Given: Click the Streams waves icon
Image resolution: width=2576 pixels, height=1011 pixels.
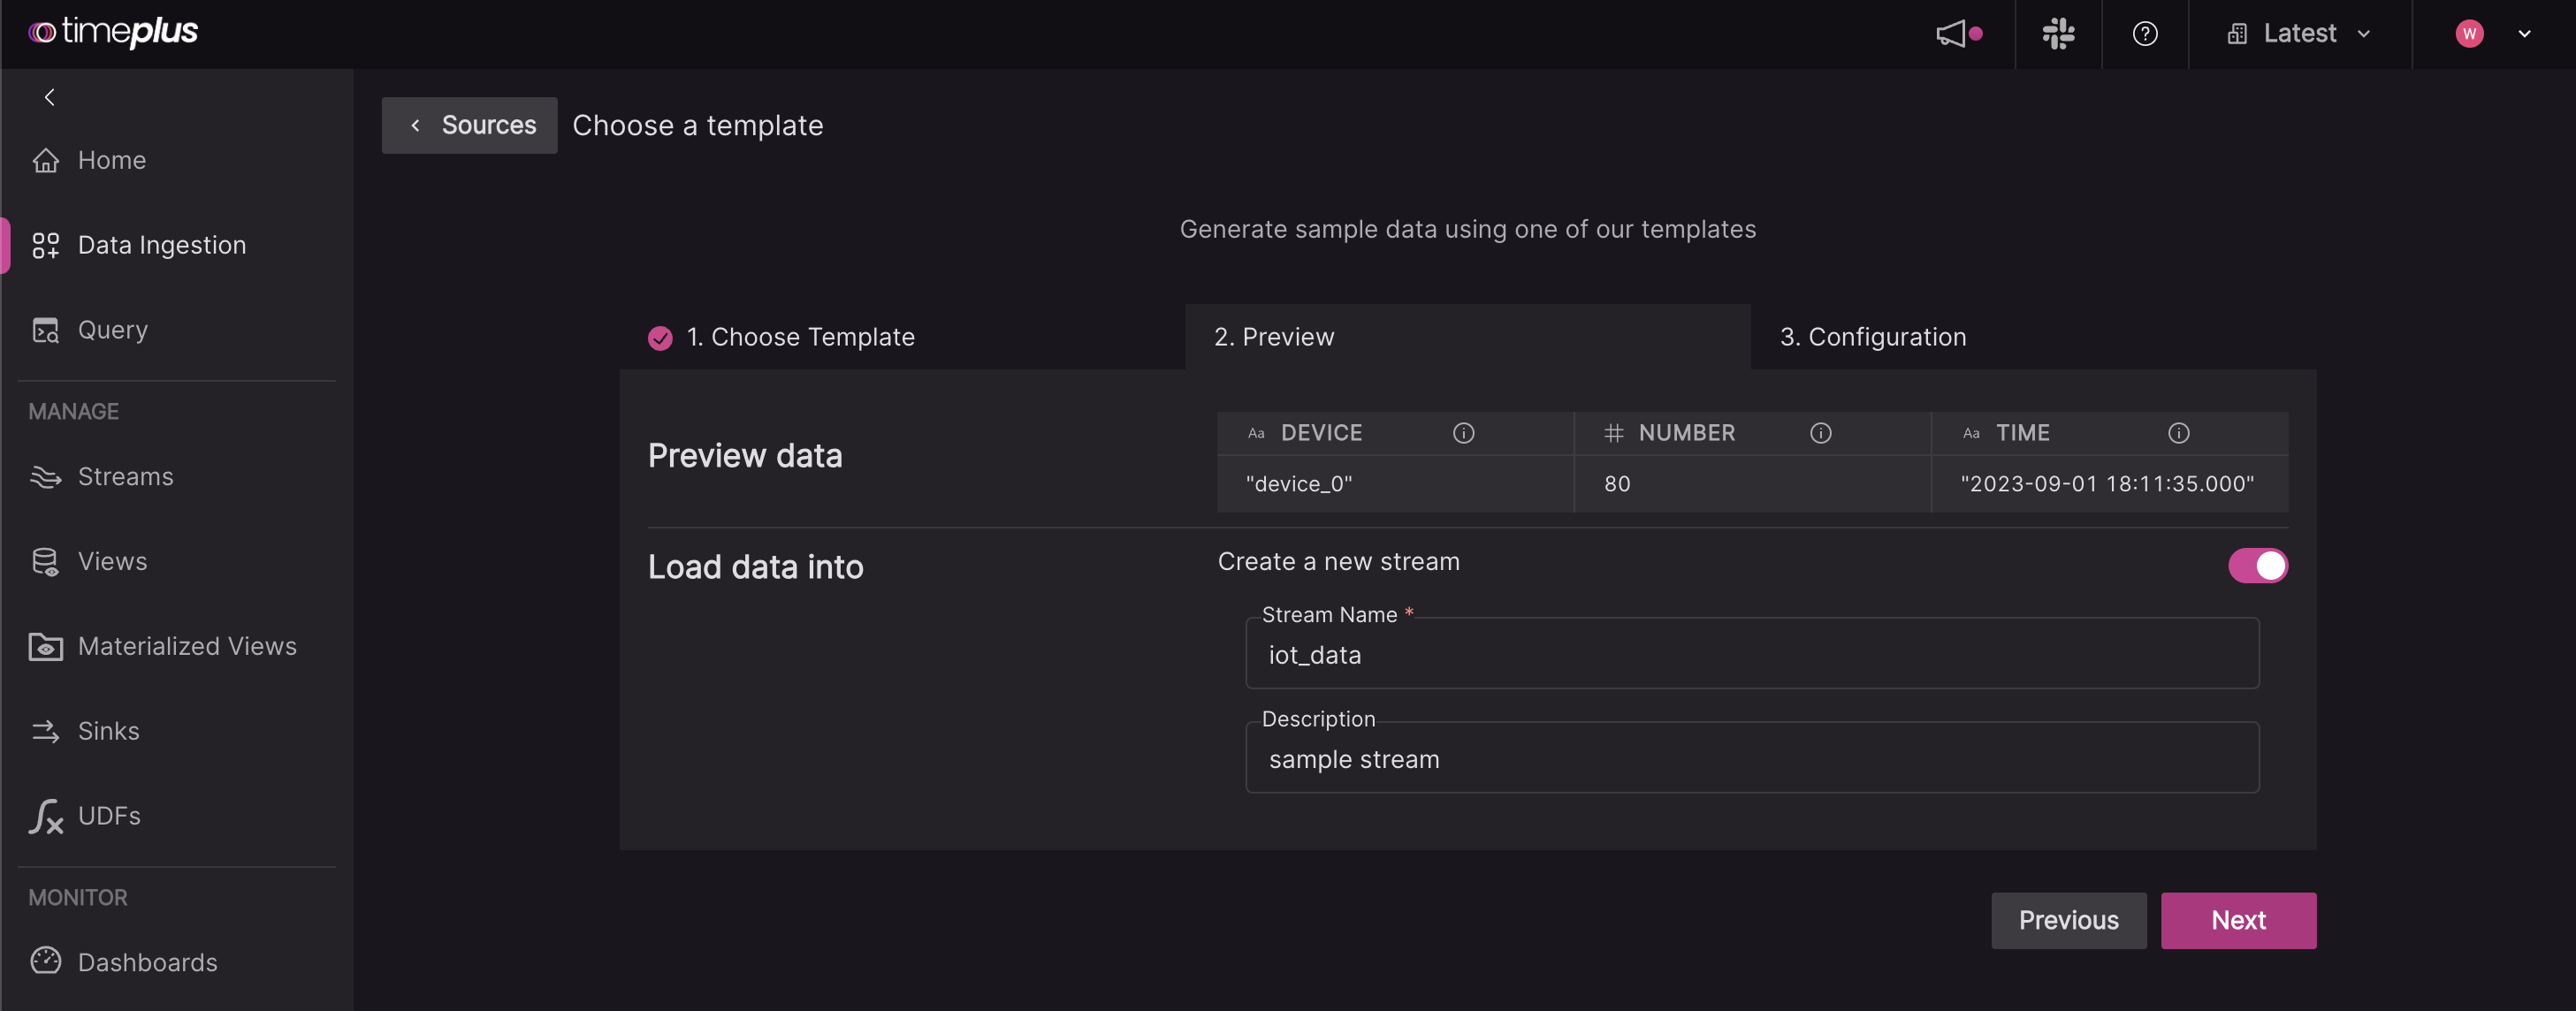Looking at the screenshot, I should [x=46, y=477].
